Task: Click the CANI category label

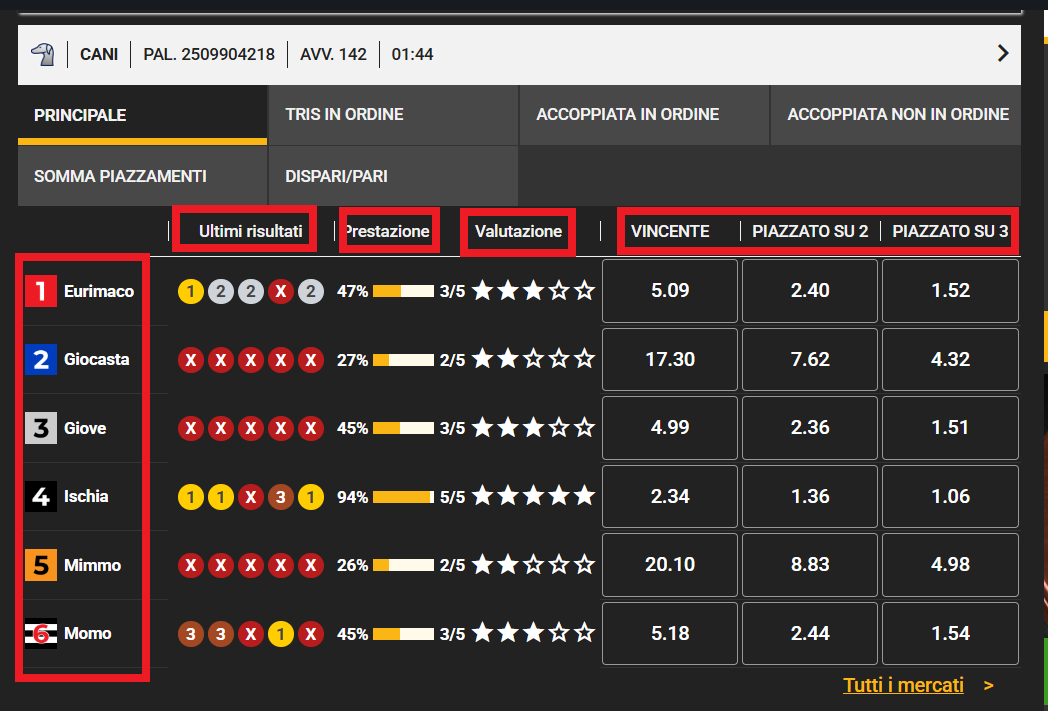Action: 99,54
